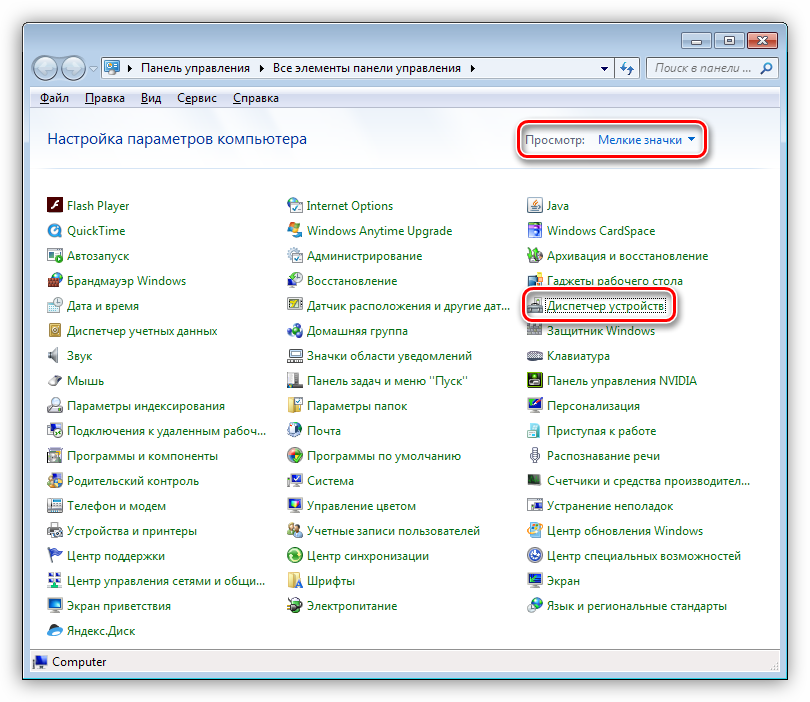Open Распознавание речи microphone icon

(x=535, y=456)
